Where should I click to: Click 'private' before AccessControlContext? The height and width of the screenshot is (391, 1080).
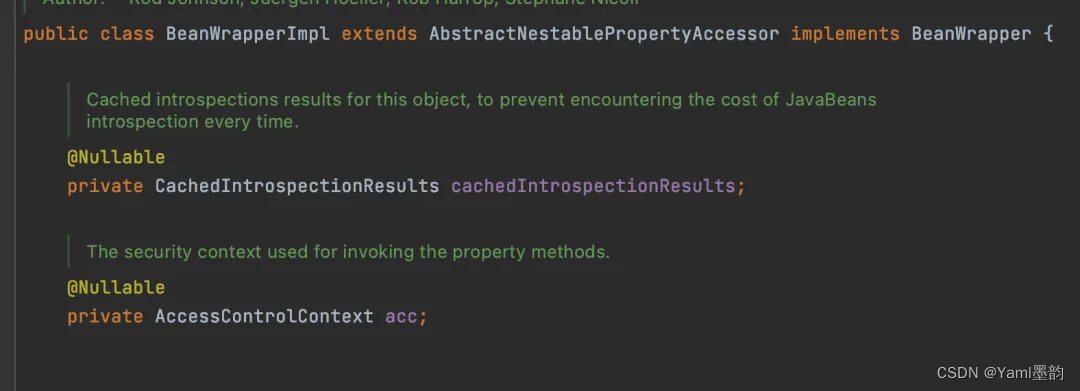tap(105, 316)
